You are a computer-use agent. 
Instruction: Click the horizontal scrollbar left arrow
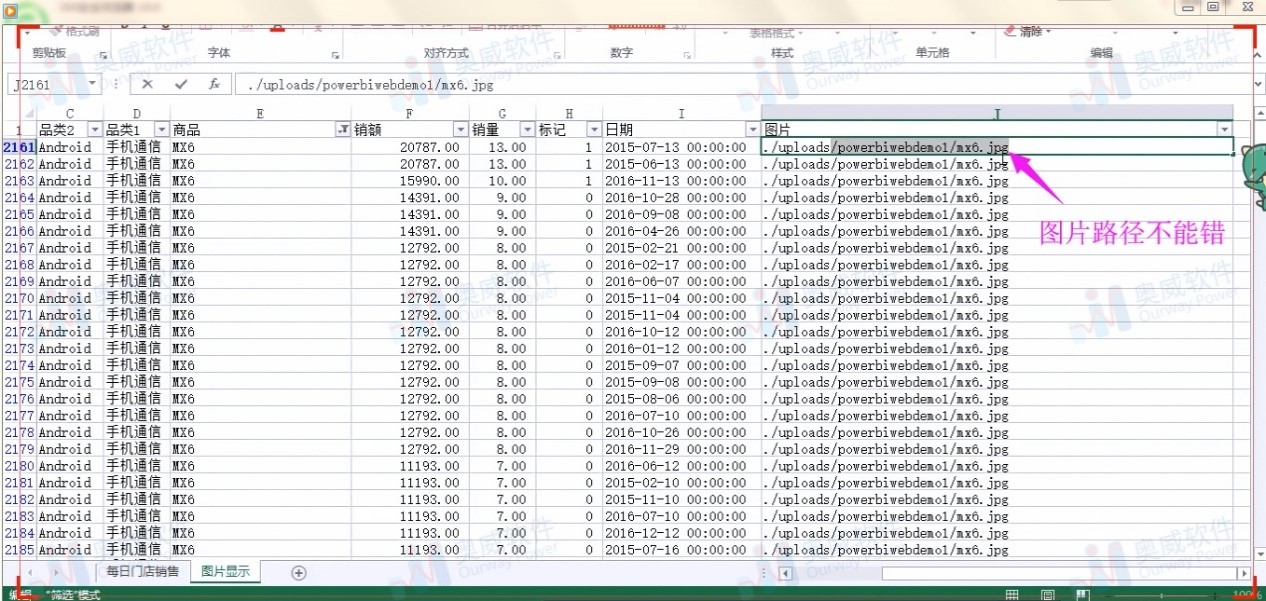click(786, 573)
